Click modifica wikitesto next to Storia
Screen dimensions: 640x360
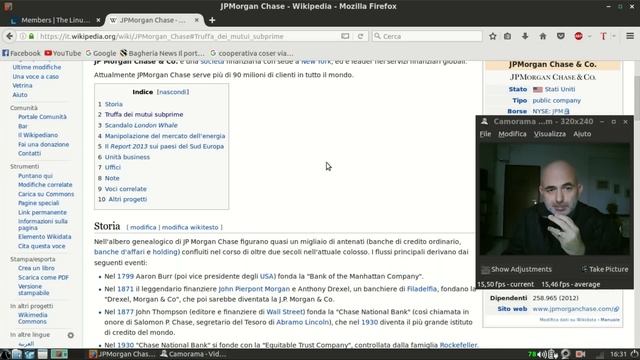[x=190, y=227]
